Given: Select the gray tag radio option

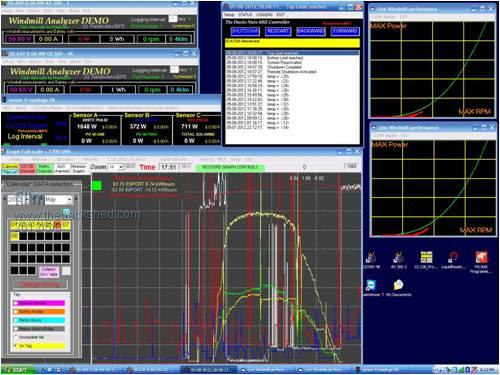Looking at the screenshot, I should click(x=39, y=329).
